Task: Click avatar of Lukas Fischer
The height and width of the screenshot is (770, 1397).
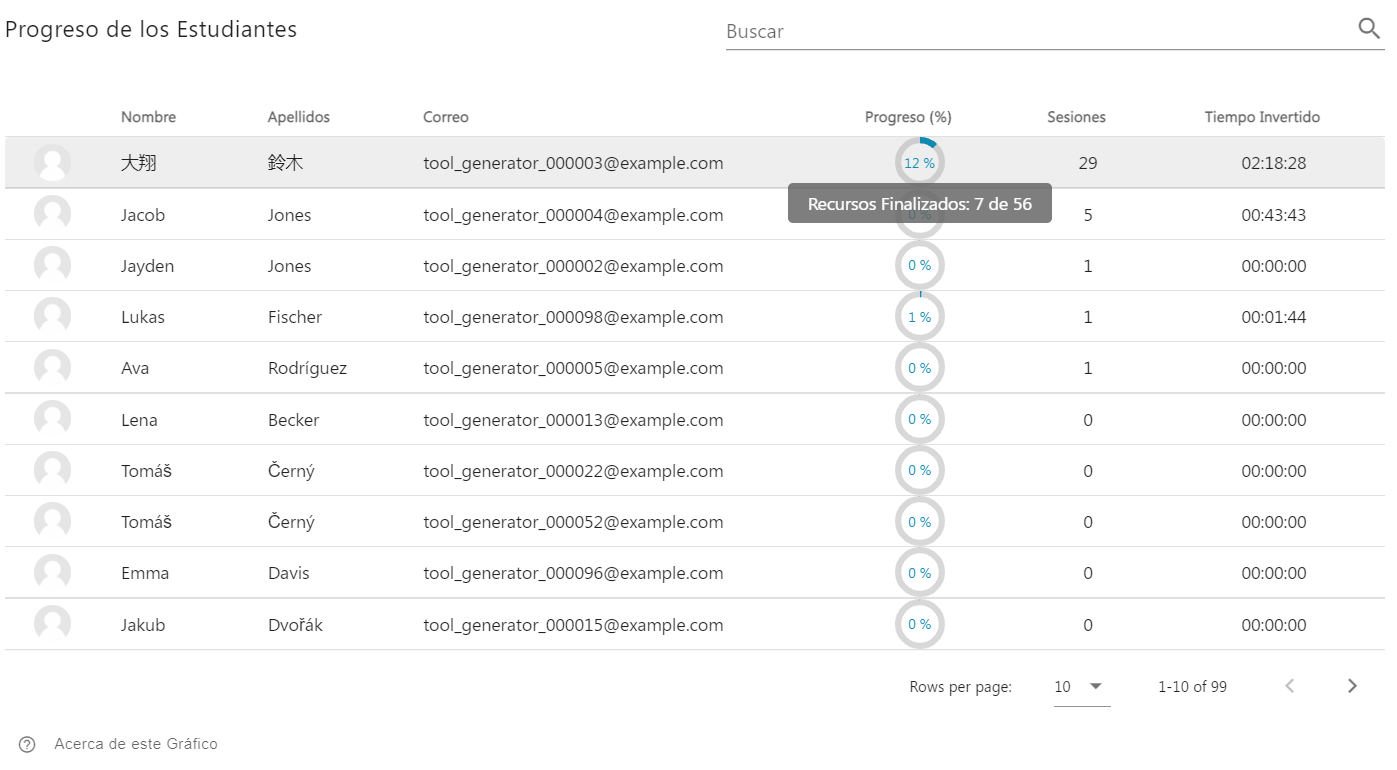Action: coord(52,316)
